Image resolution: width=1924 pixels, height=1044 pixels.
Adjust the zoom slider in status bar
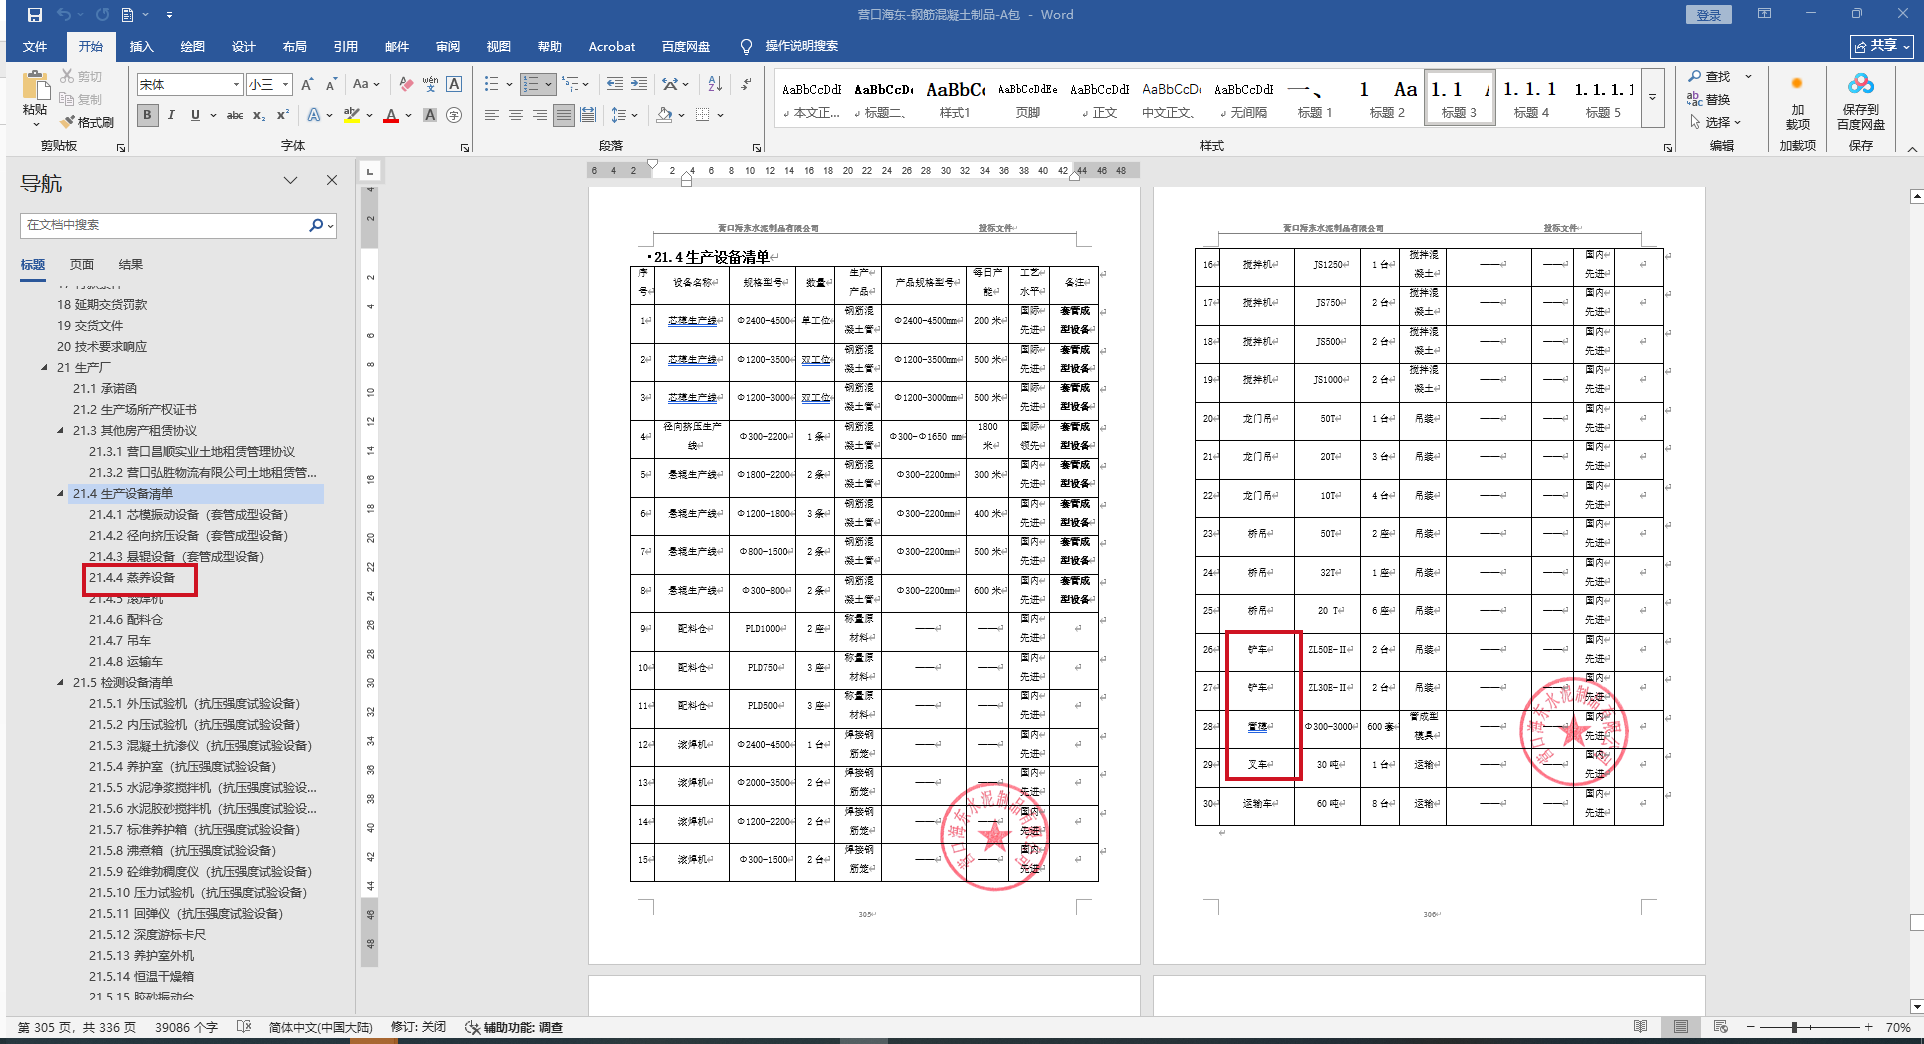[1794, 1027]
